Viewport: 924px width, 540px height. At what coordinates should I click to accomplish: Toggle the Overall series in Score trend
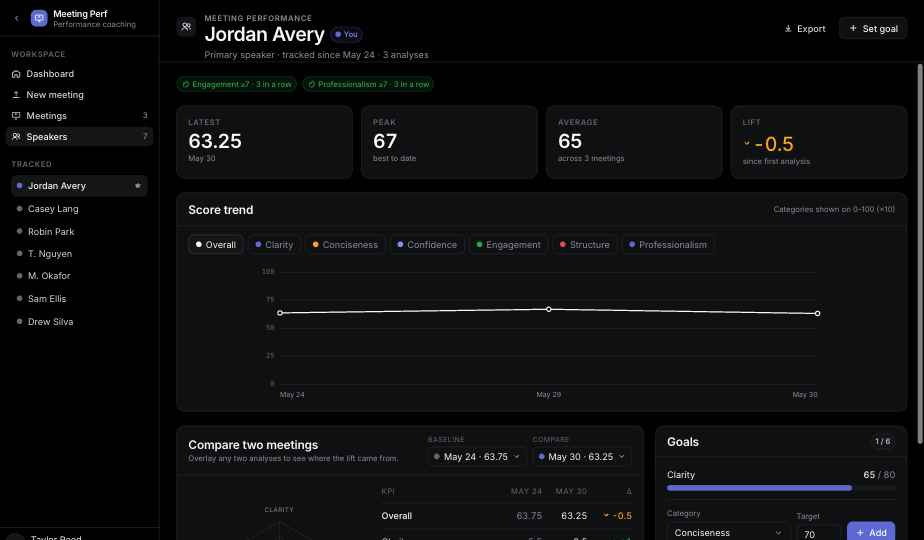216,245
